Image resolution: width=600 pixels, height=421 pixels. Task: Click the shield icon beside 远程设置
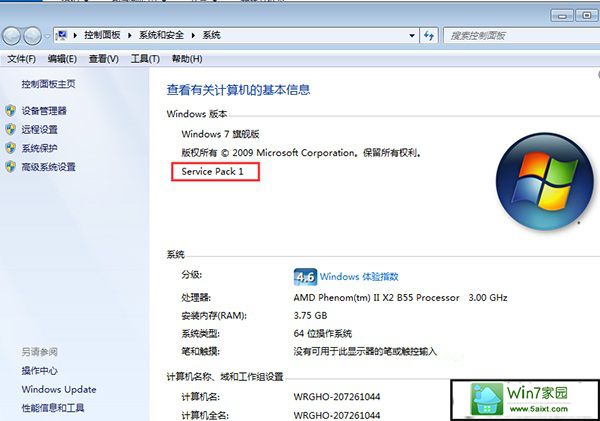(11, 129)
